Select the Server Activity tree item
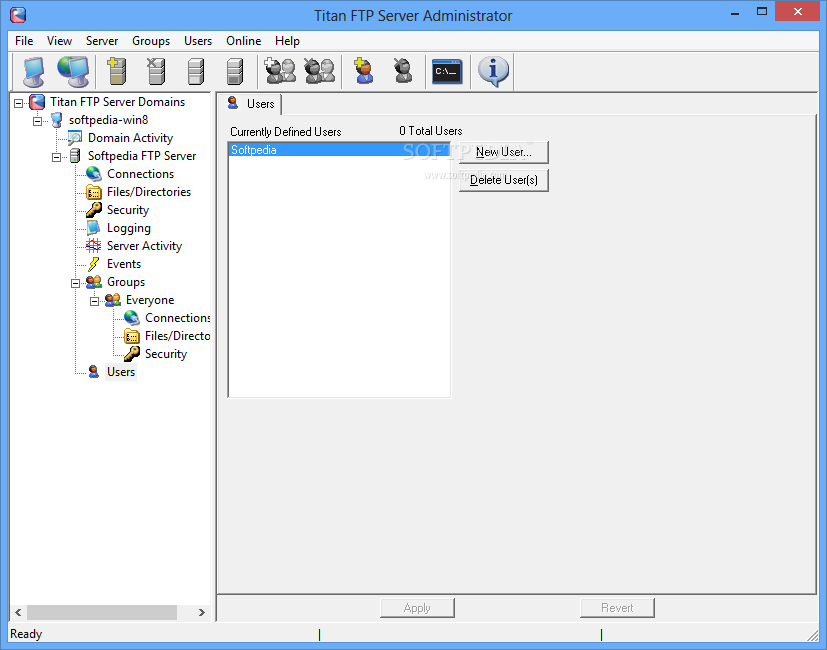Image resolution: width=827 pixels, height=650 pixels. pos(144,246)
